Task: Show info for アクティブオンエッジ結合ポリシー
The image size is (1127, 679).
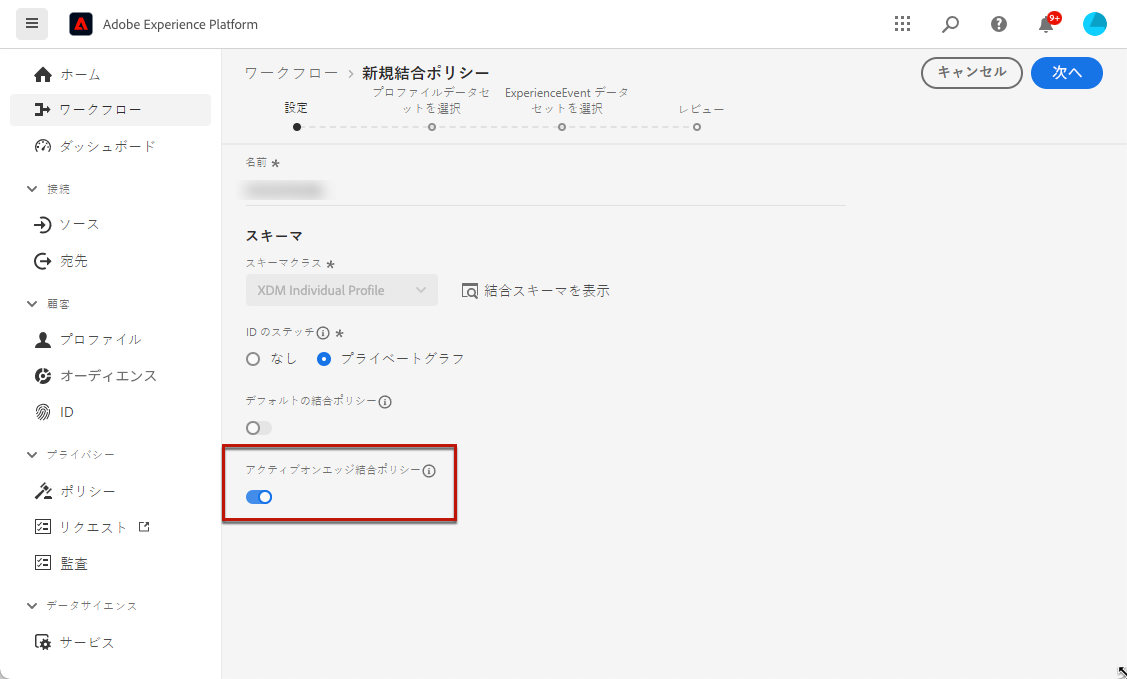Action: point(429,471)
